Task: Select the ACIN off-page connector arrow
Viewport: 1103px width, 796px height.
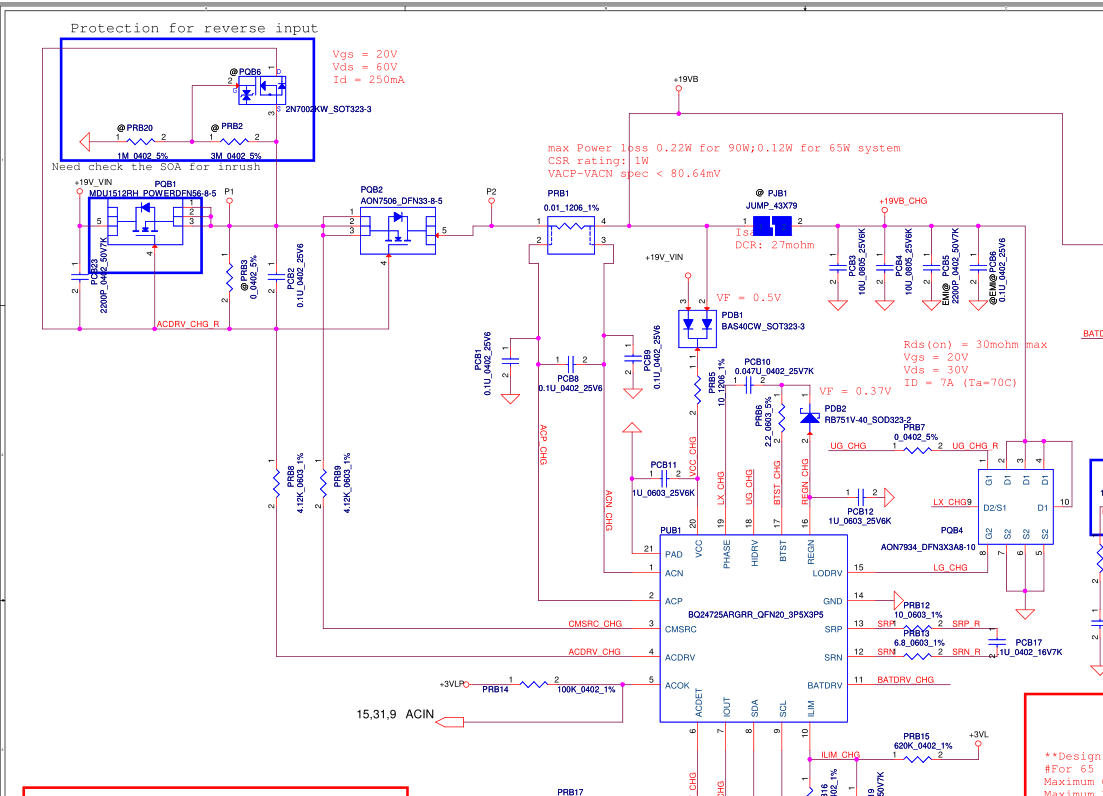Action: 450,721
